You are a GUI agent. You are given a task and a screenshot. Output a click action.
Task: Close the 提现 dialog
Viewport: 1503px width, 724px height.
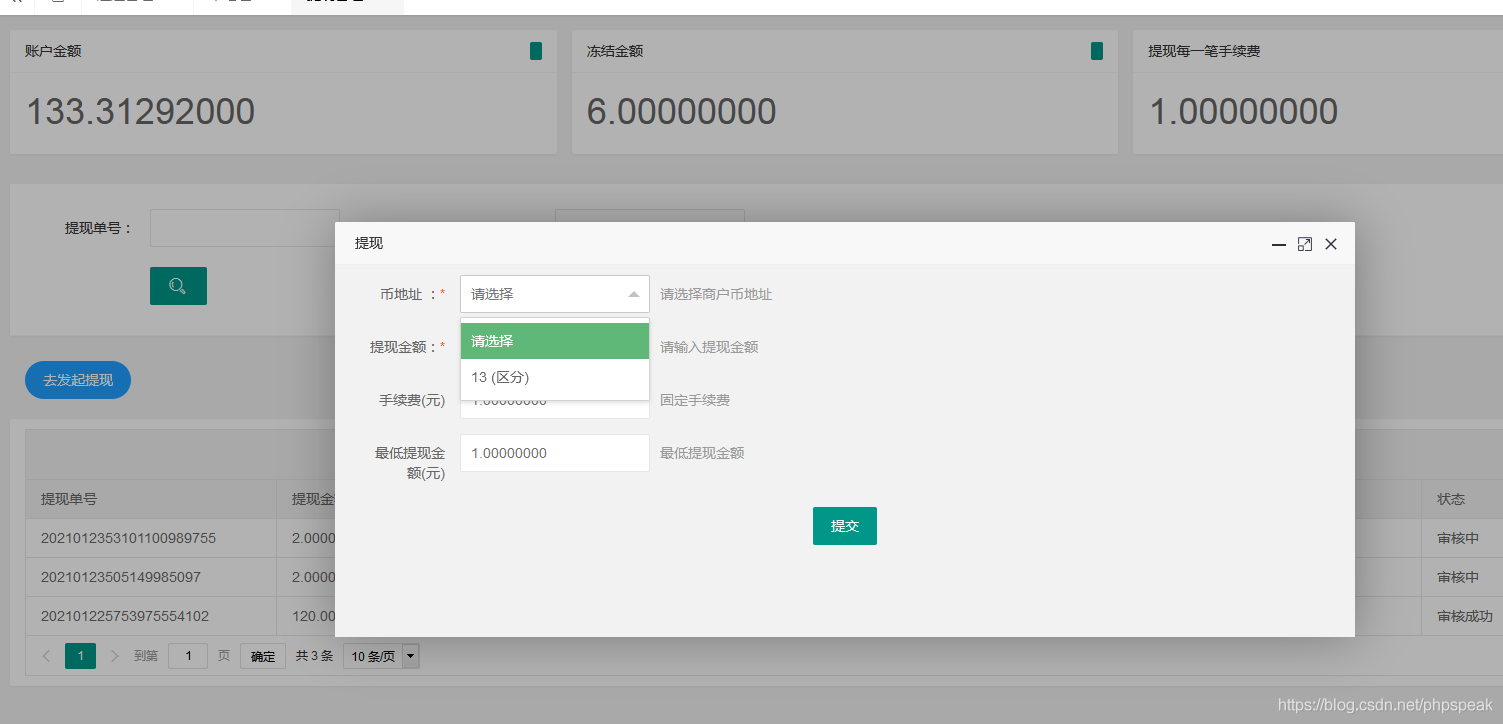point(1330,244)
